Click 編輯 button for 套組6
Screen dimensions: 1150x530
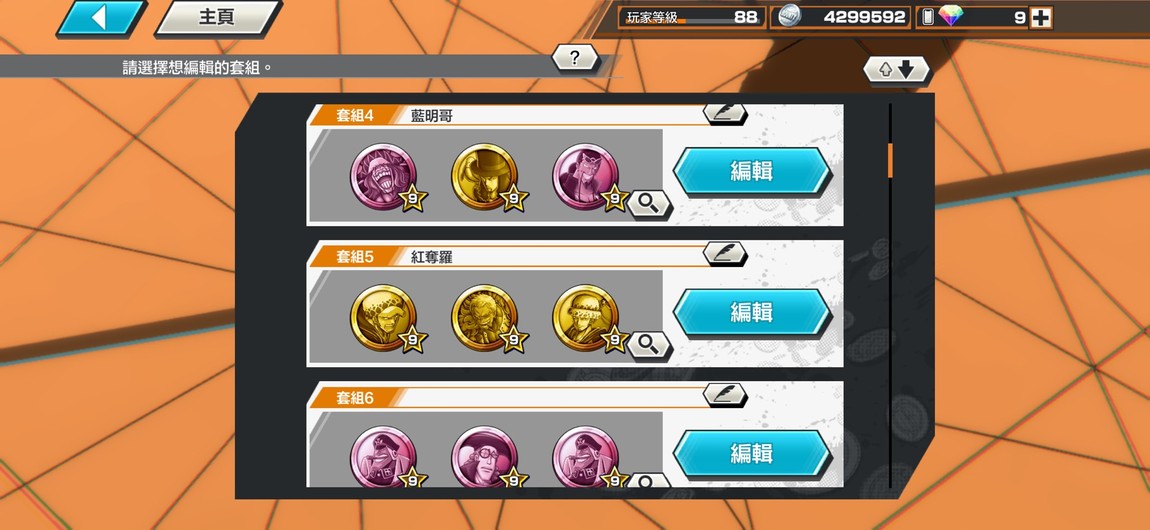pos(752,454)
